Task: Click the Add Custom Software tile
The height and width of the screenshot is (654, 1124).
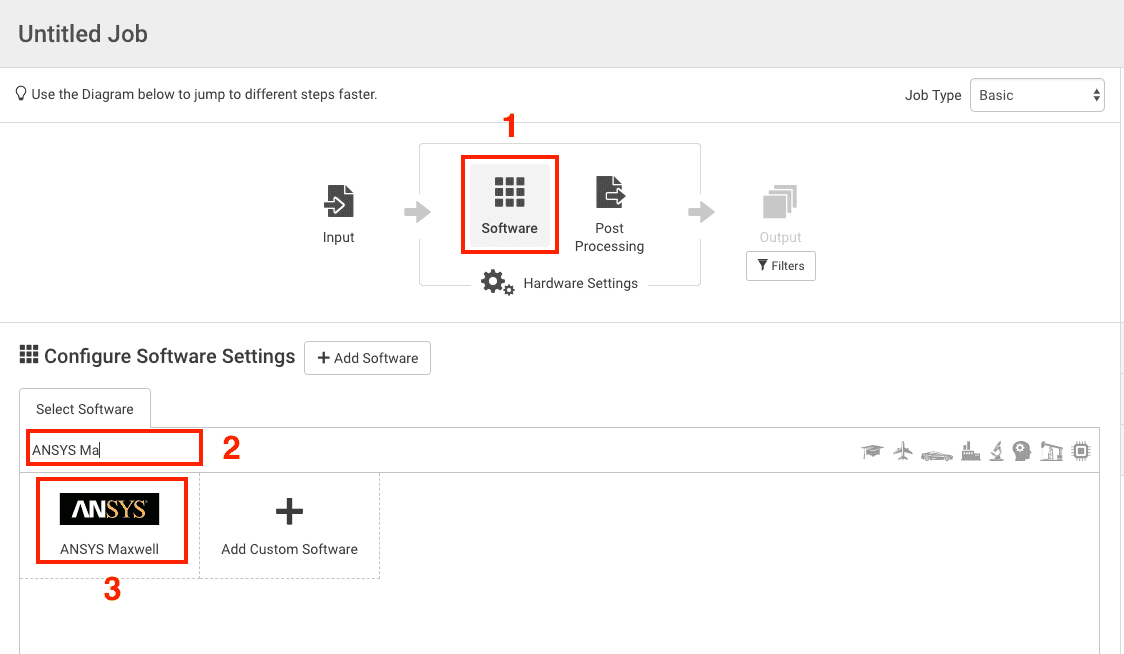Action: coord(290,526)
